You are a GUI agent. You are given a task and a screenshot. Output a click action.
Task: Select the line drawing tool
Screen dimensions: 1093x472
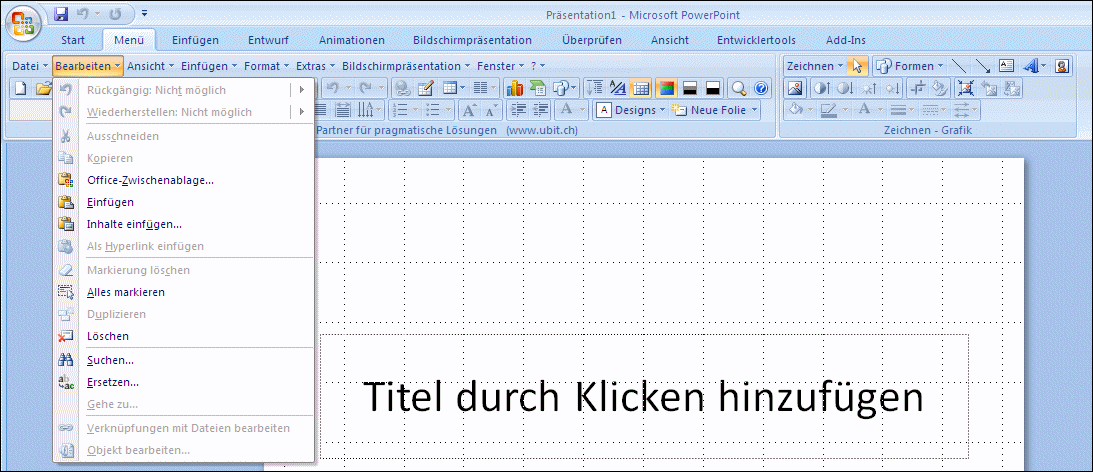pos(959,66)
